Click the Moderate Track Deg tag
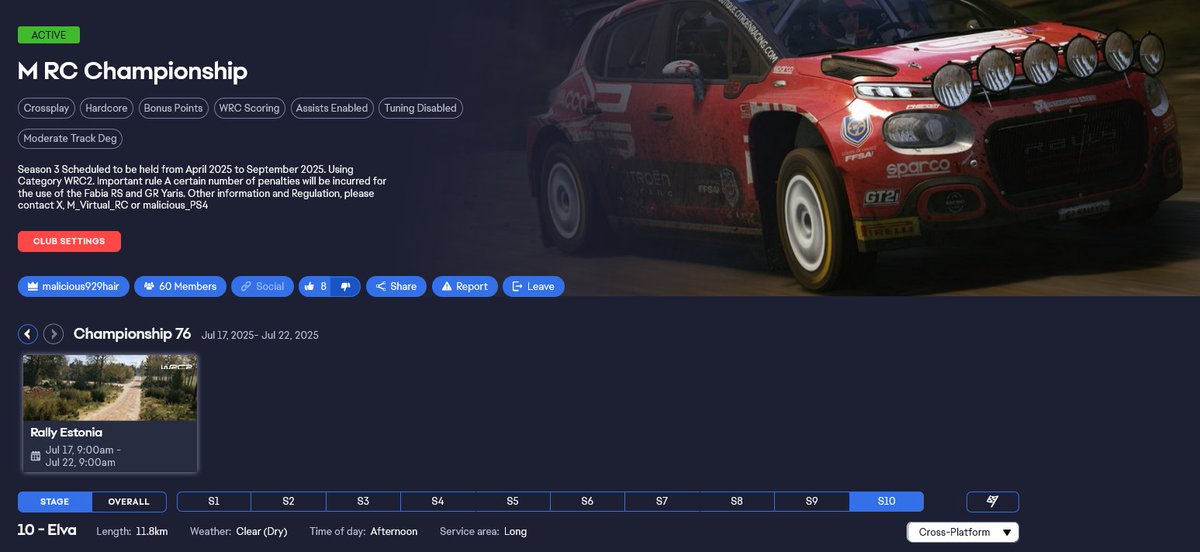Screen dimensions: 1200x552 click(70, 138)
